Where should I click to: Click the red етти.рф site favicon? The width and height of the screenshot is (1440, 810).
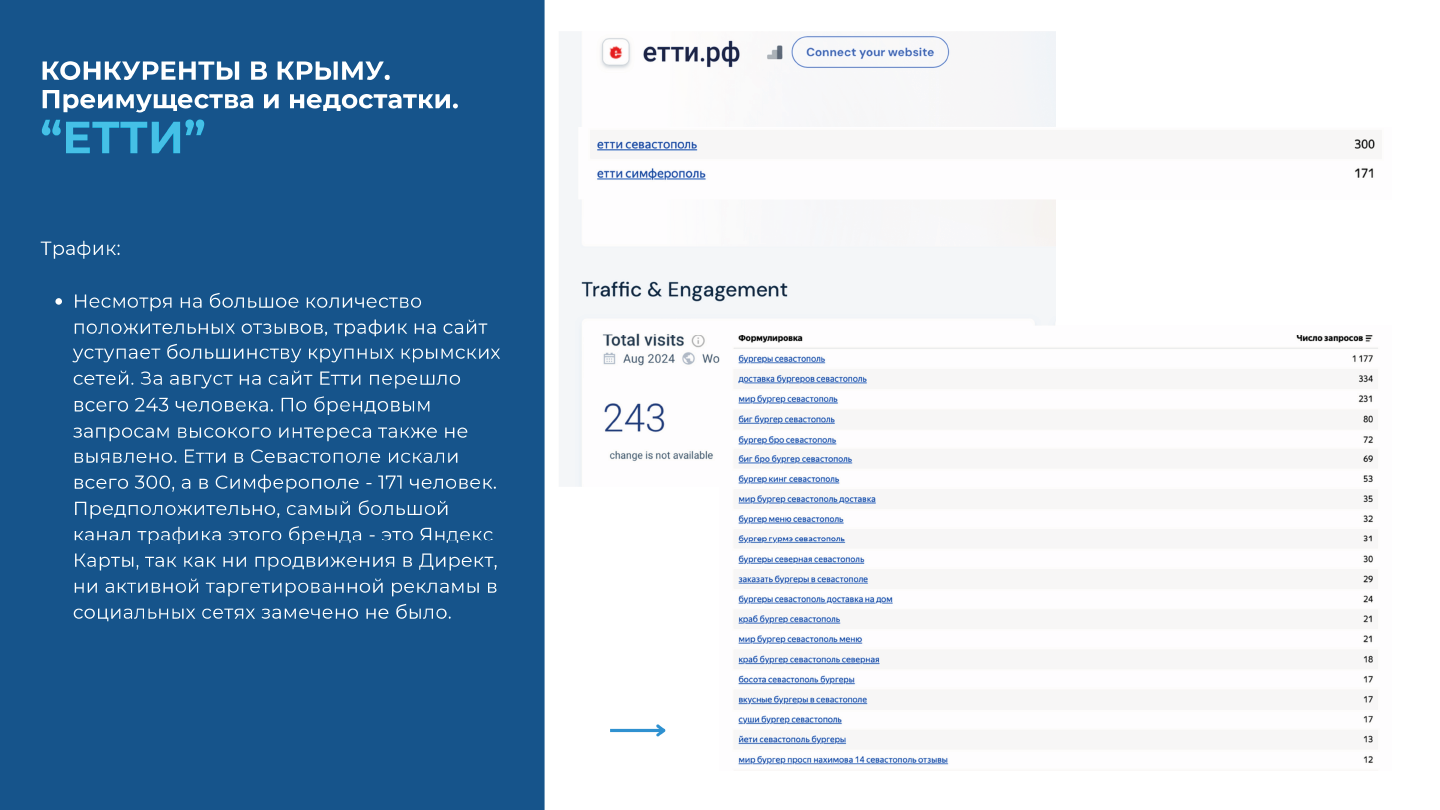(616, 52)
